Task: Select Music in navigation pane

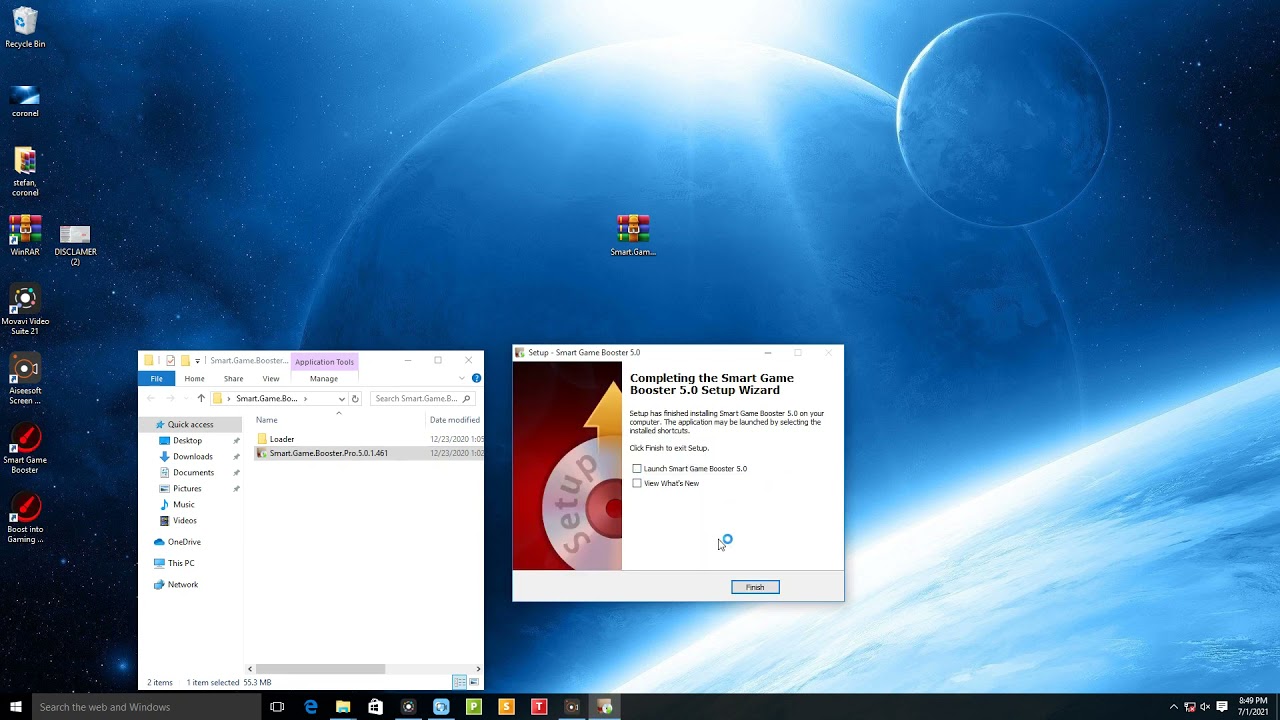Action: (x=183, y=504)
